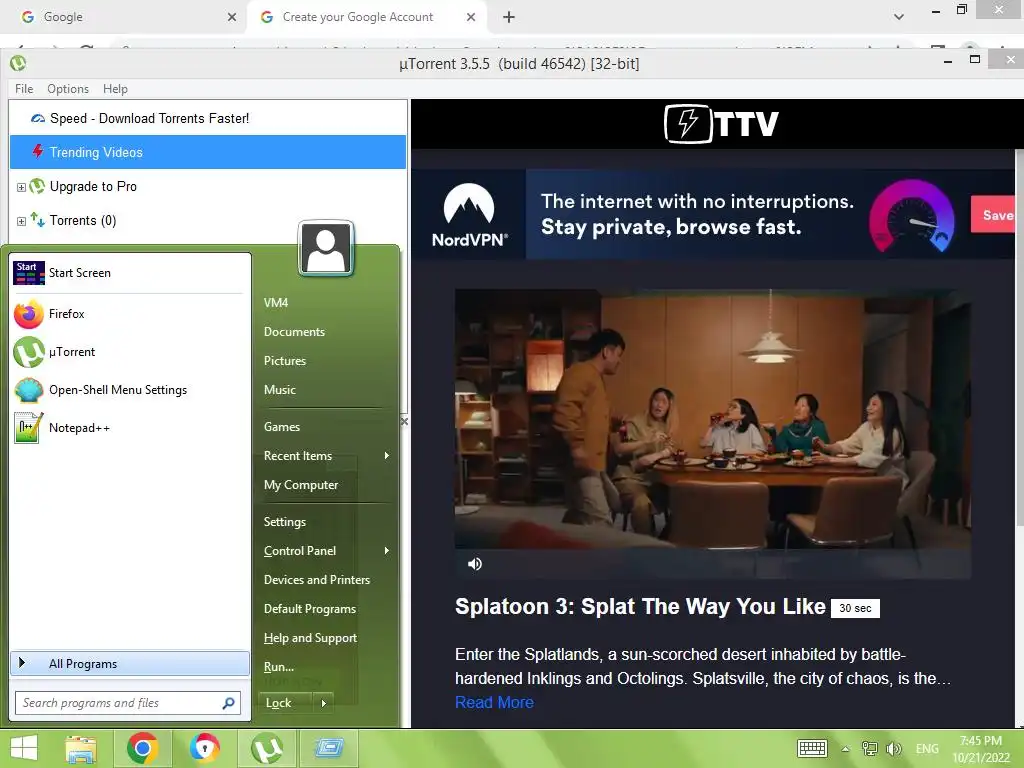
Task: Open the network tray icon
Action: pyautogui.click(x=869, y=748)
